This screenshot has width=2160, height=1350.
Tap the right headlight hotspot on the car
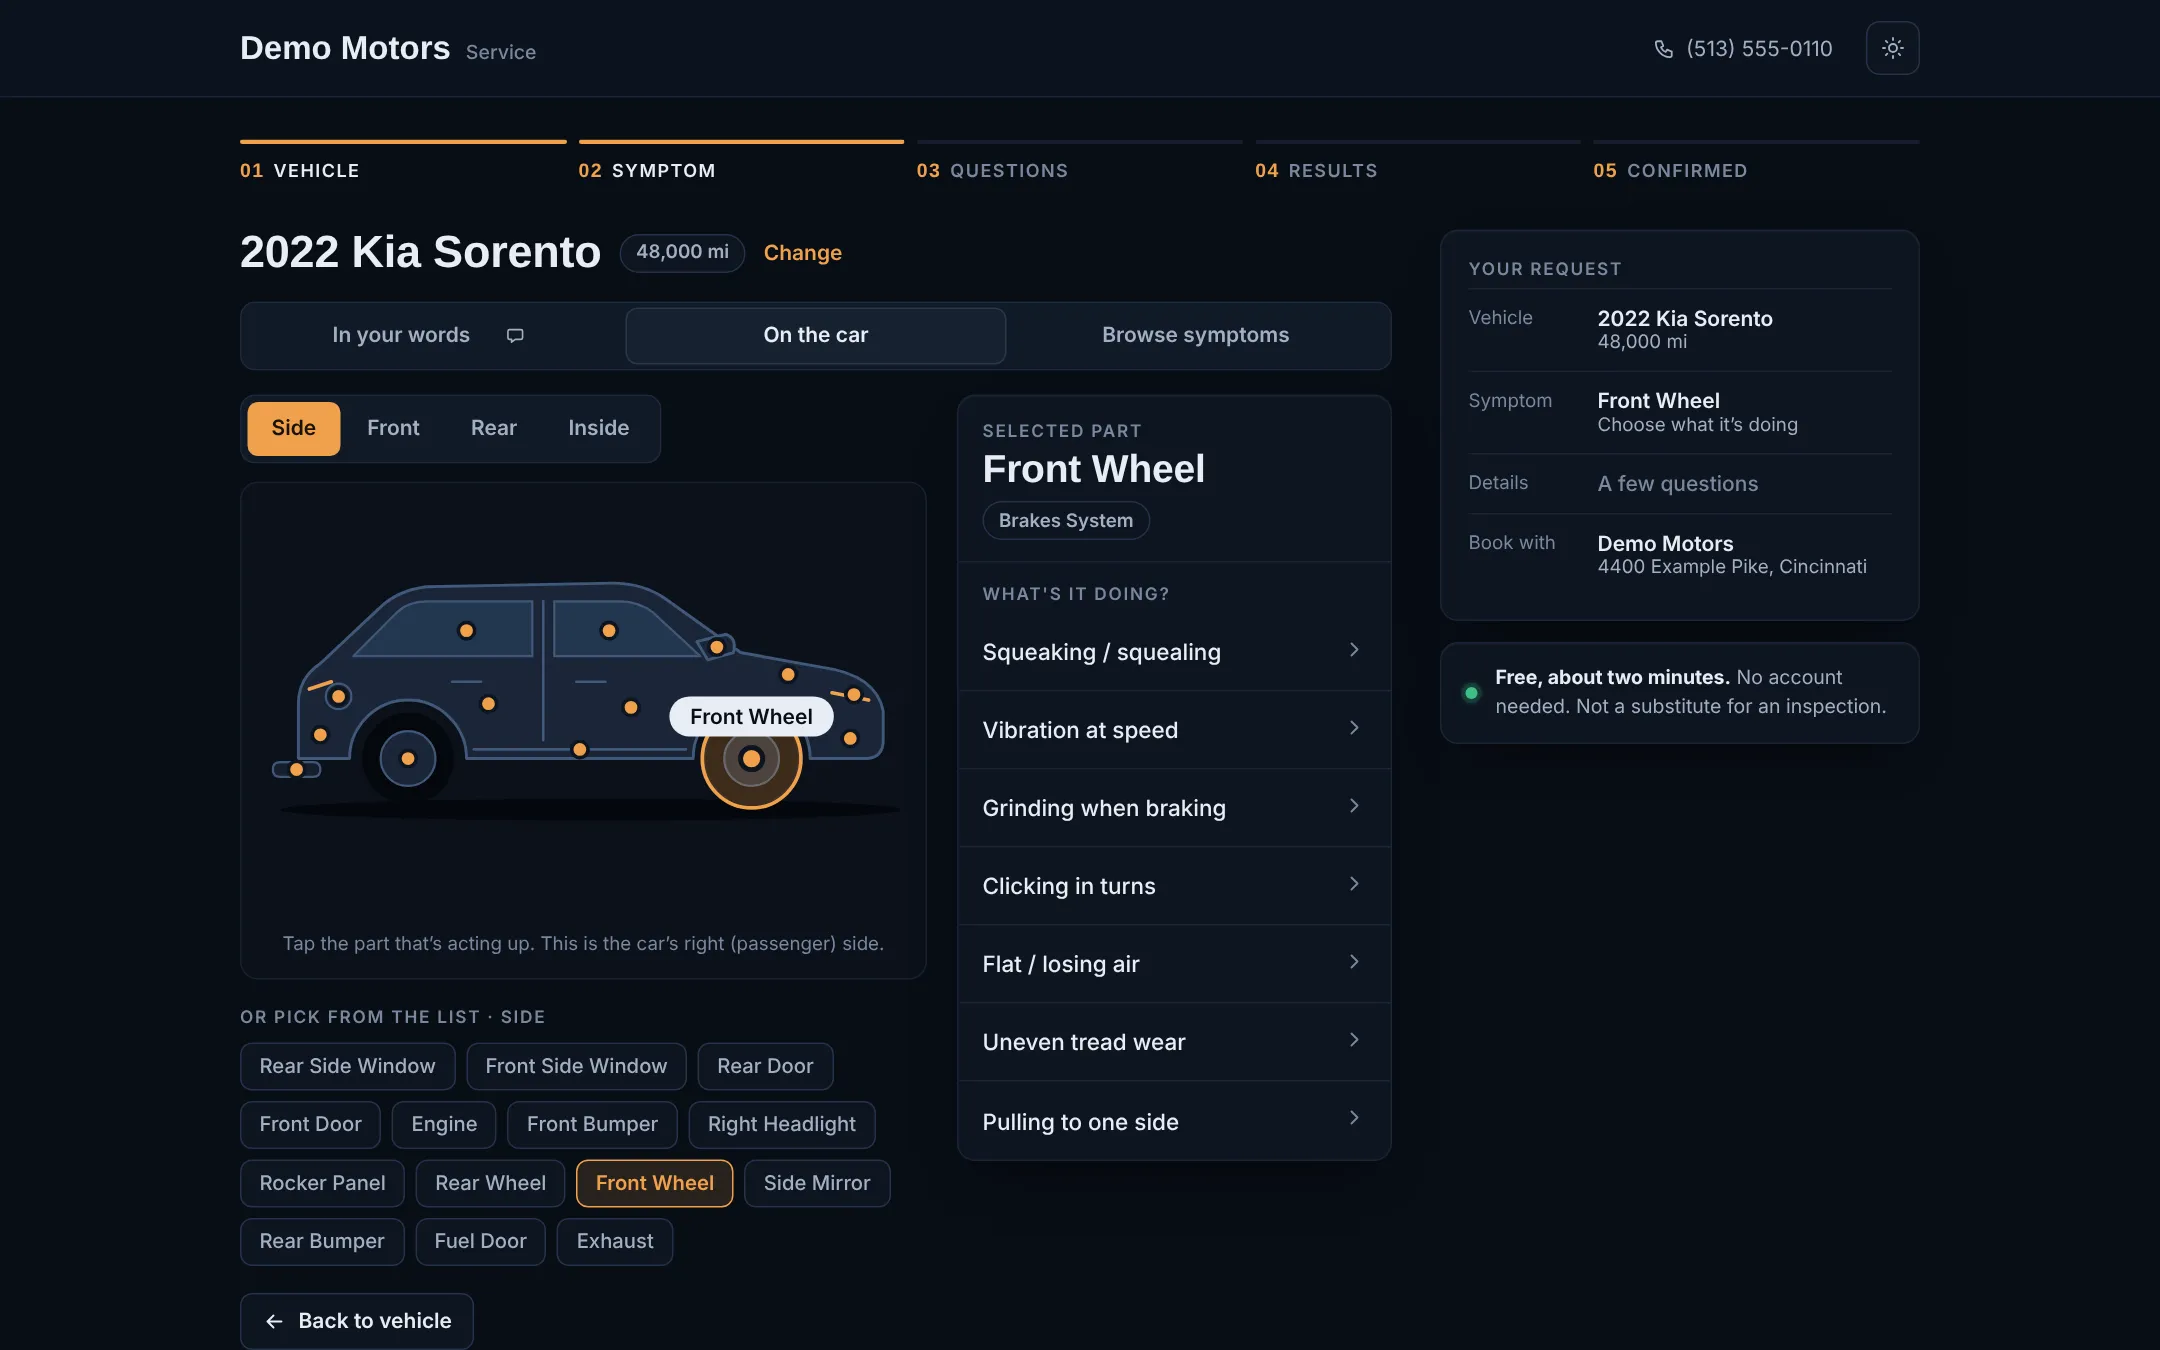(x=854, y=695)
